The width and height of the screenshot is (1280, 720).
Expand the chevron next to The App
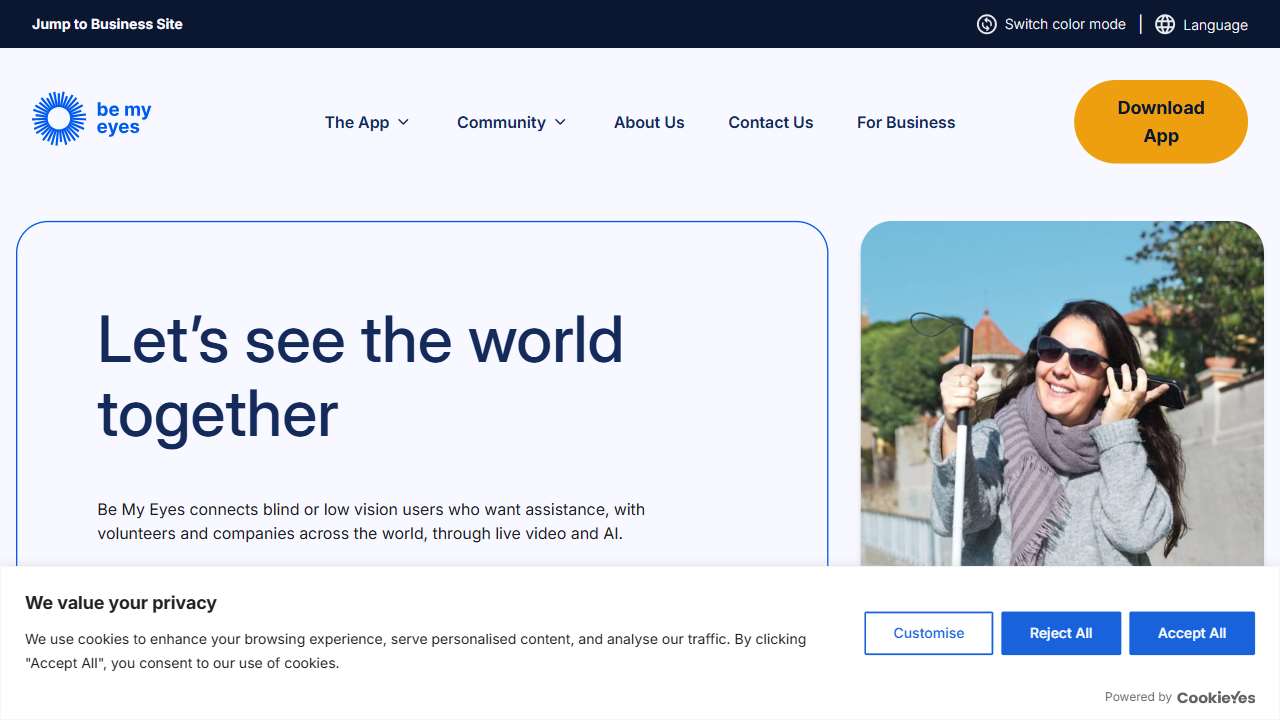pos(404,122)
